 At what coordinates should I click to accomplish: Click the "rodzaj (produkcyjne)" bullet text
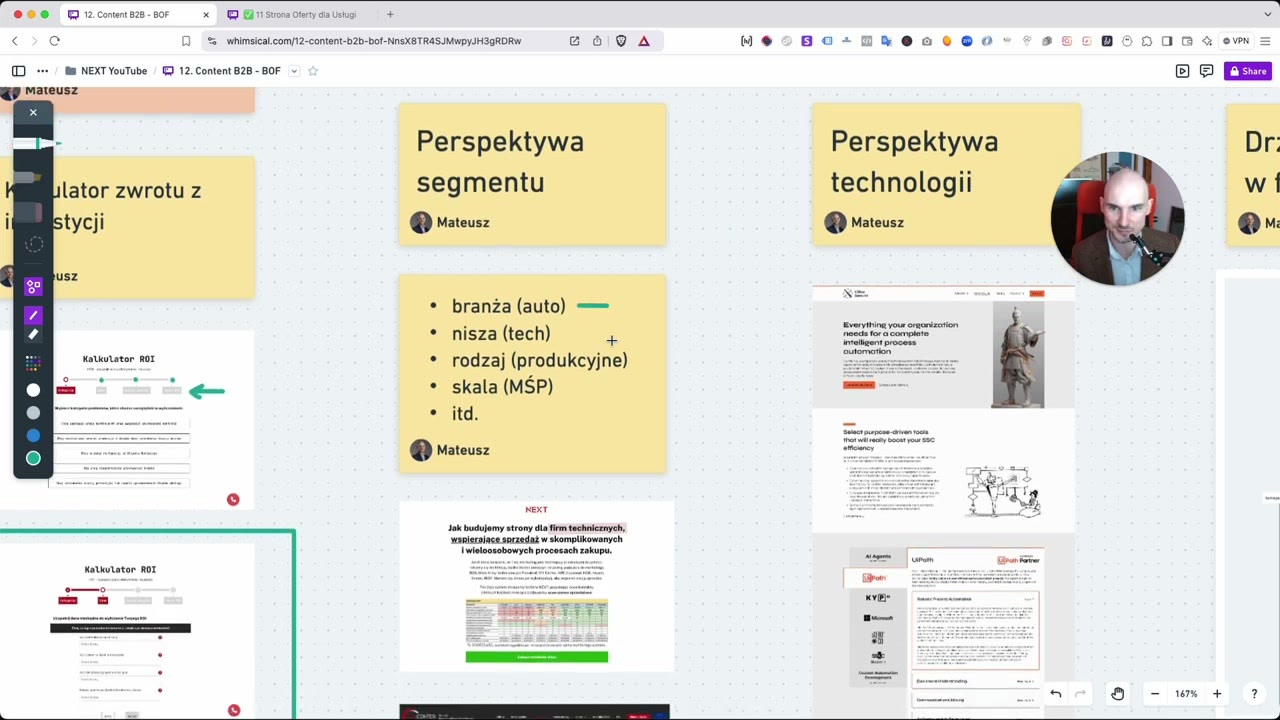coord(539,360)
